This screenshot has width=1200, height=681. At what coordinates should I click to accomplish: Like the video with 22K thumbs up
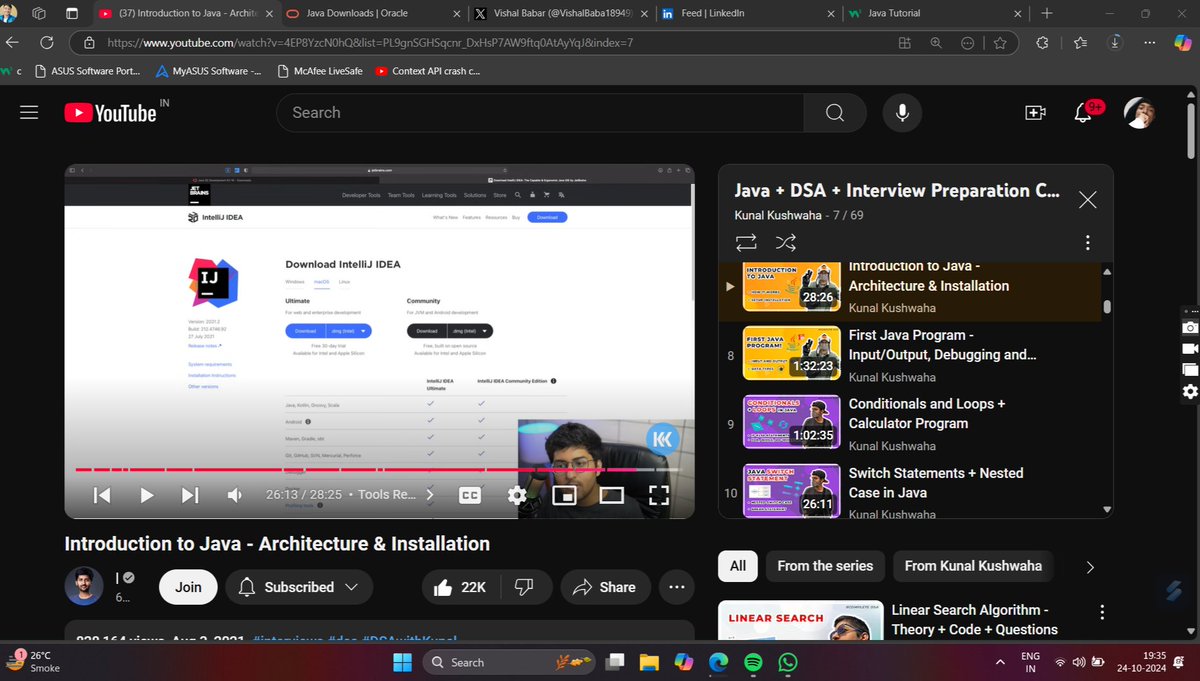(461, 587)
